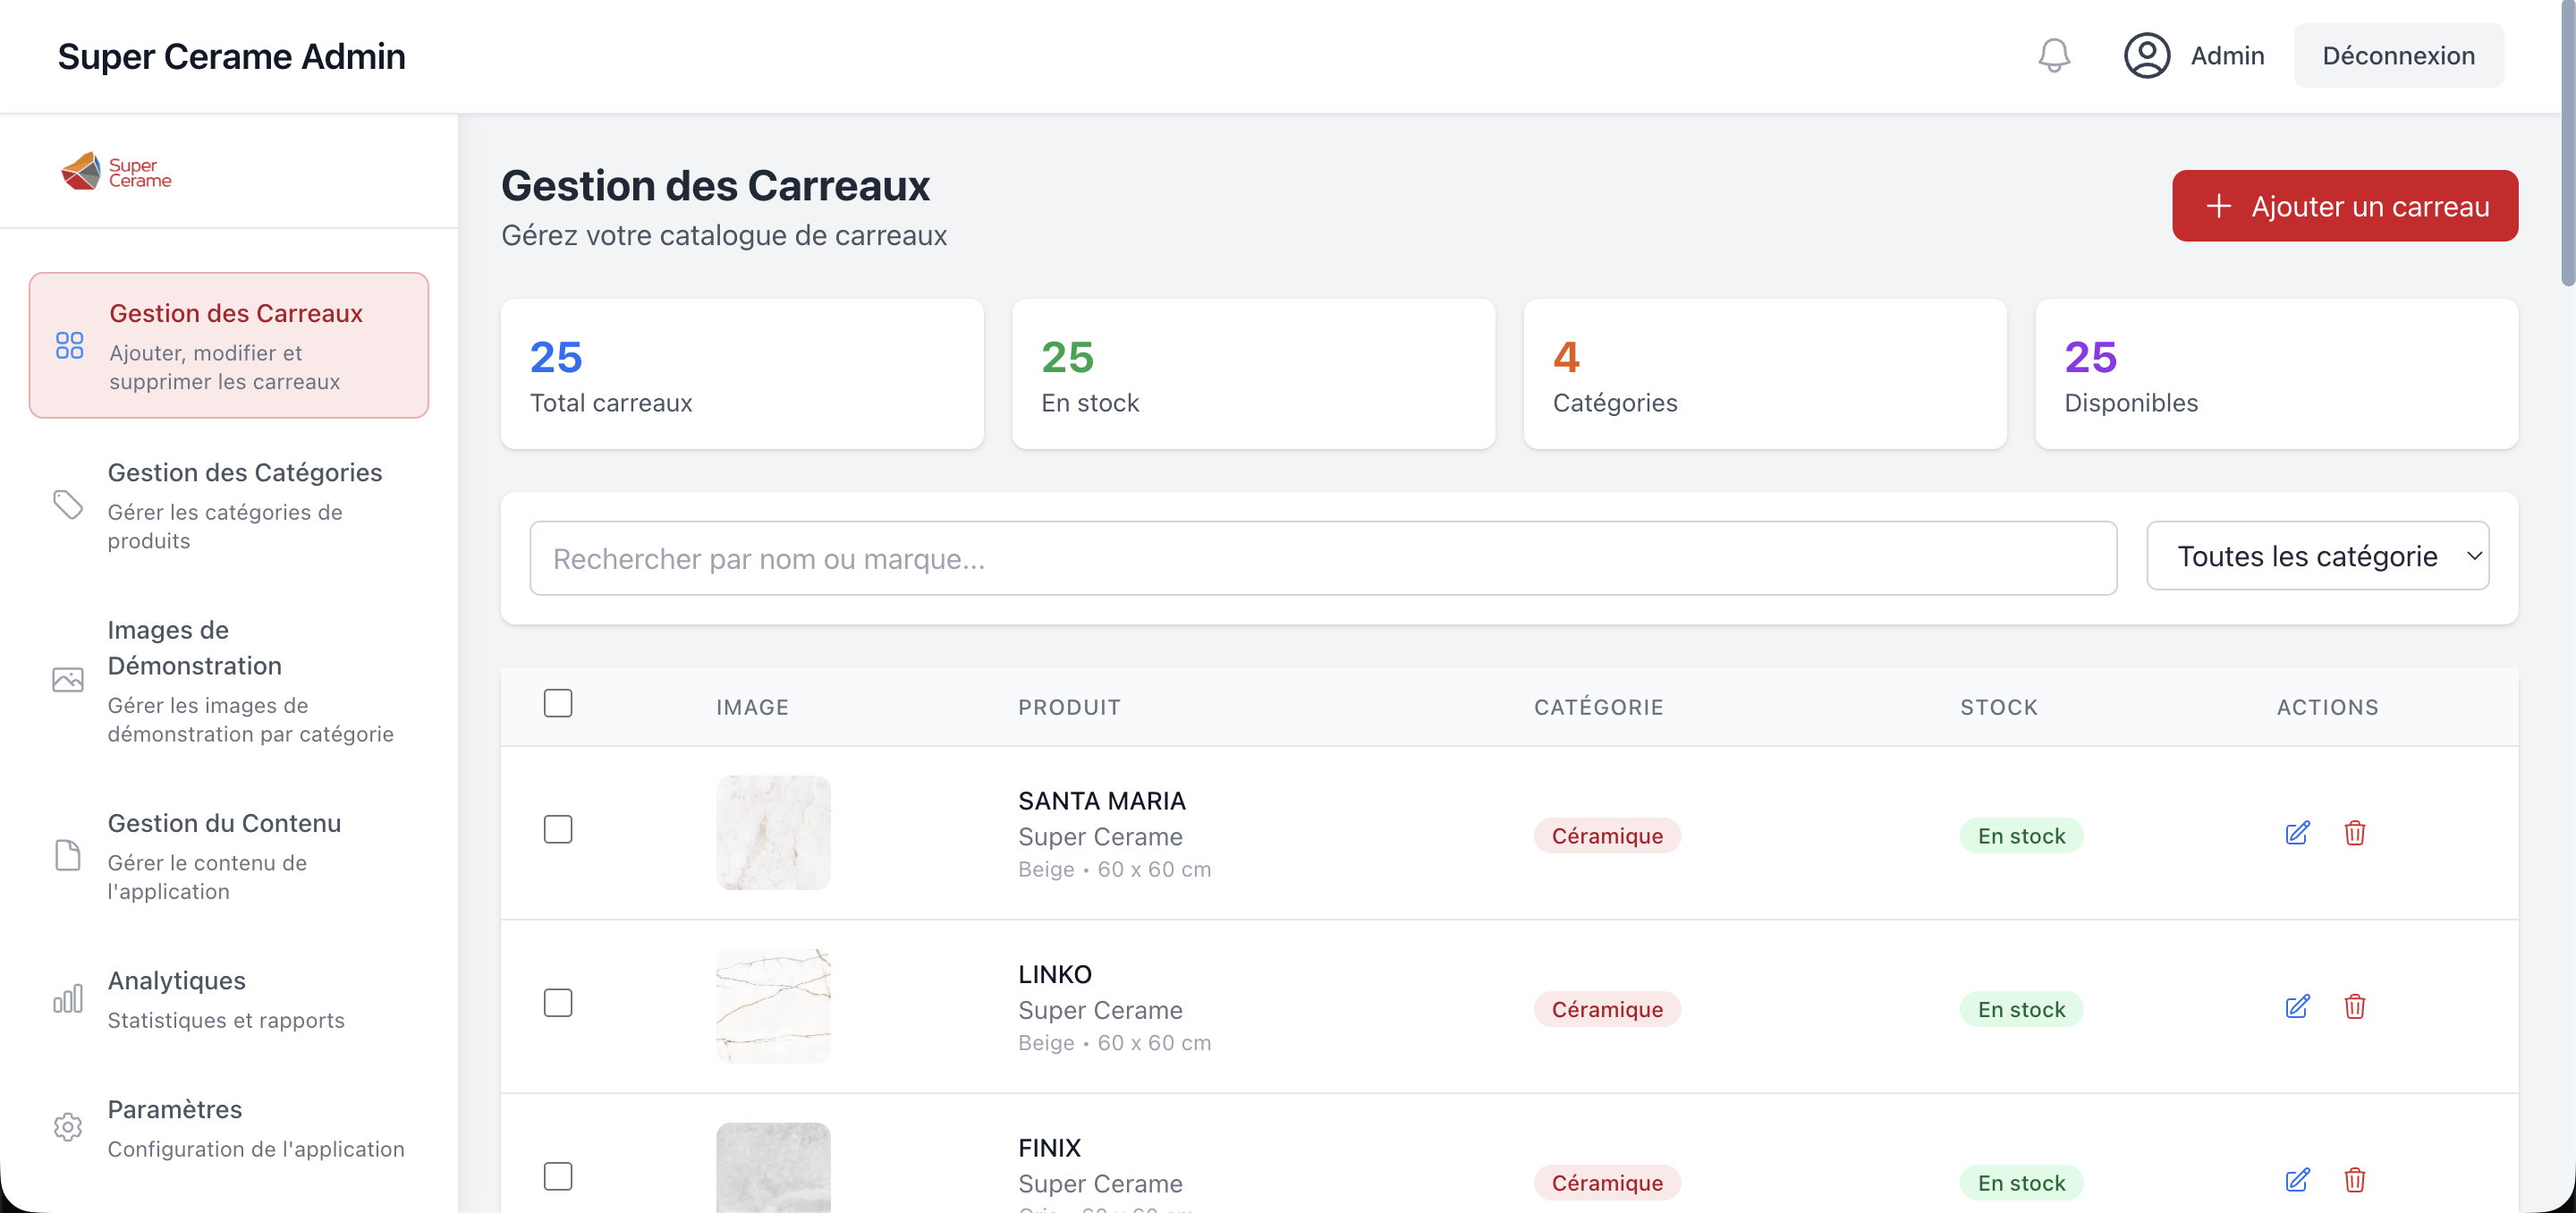Select the LINKO row checkbox
This screenshot has height=1213, width=2576.
(x=558, y=1003)
